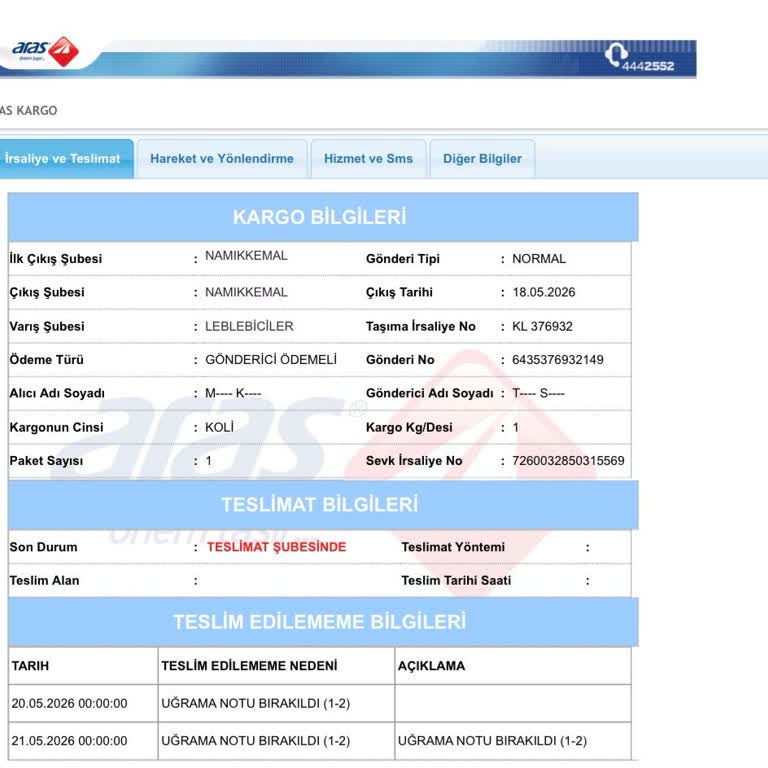Click the Paket Sayısı label
768x768 pixels.
click(46, 461)
